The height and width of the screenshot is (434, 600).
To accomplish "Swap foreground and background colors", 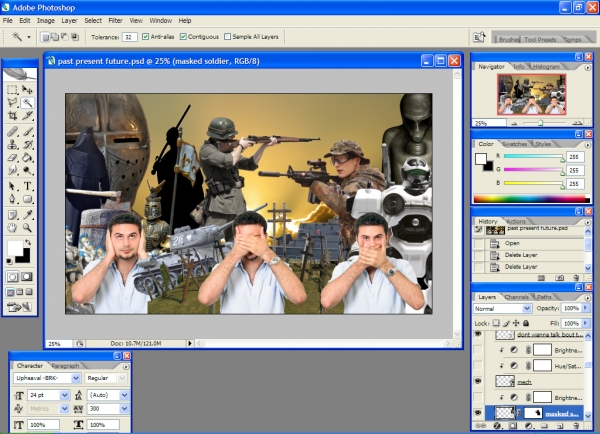I will [28, 242].
